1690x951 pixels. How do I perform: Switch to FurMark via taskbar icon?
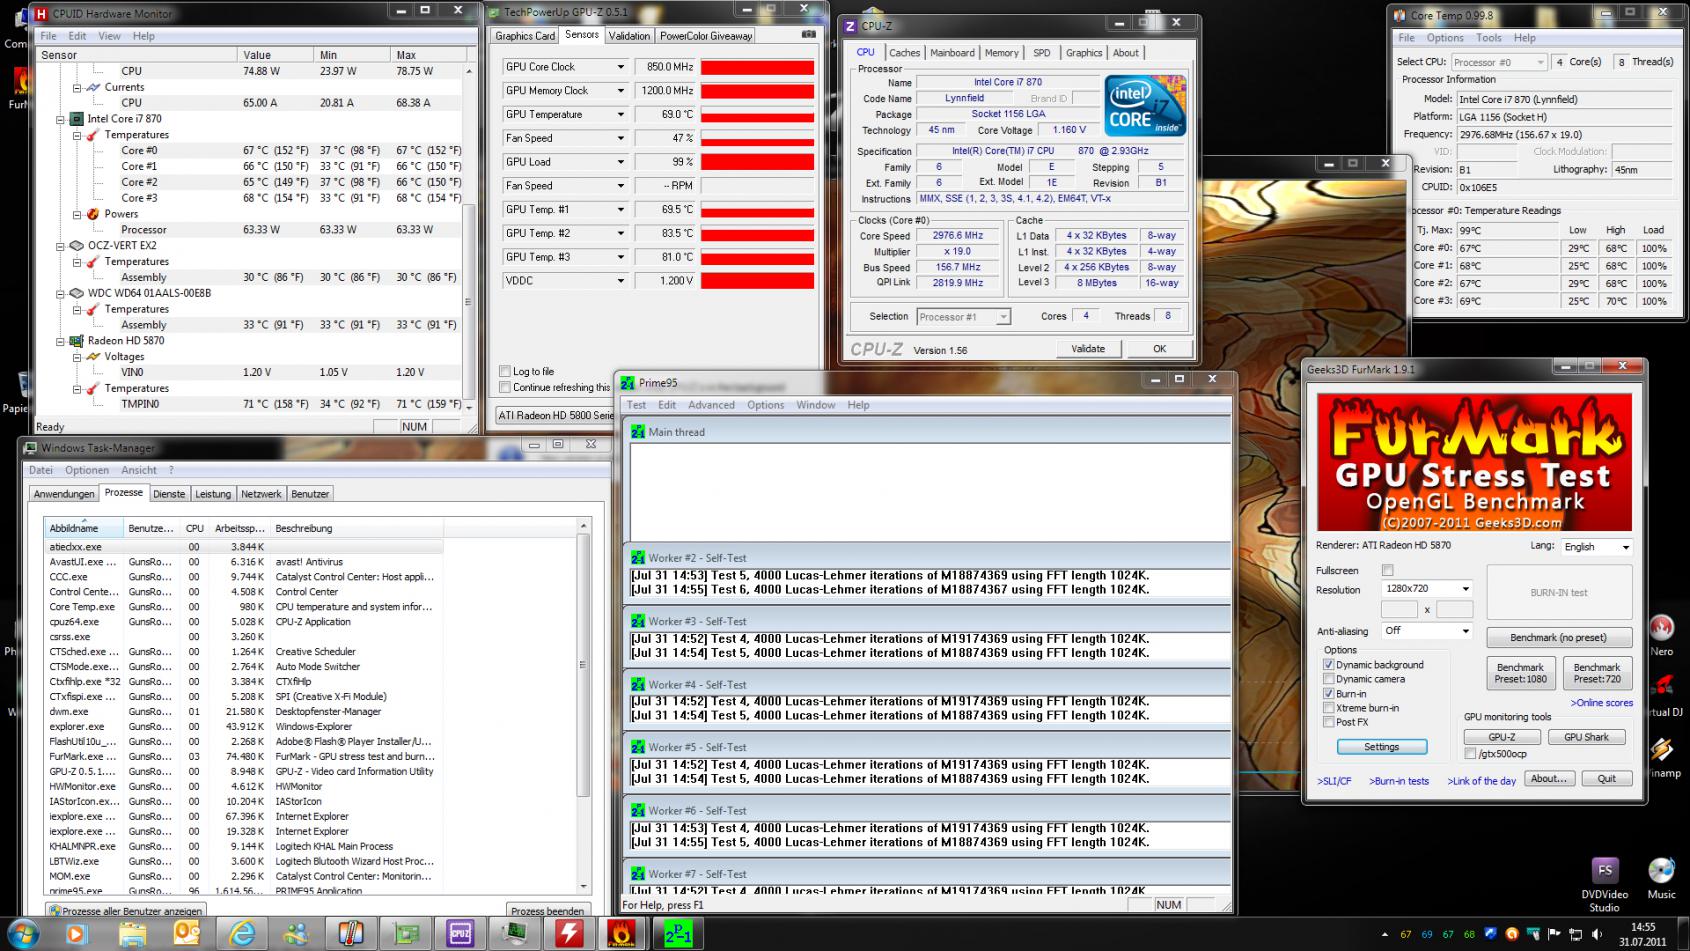(x=622, y=934)
